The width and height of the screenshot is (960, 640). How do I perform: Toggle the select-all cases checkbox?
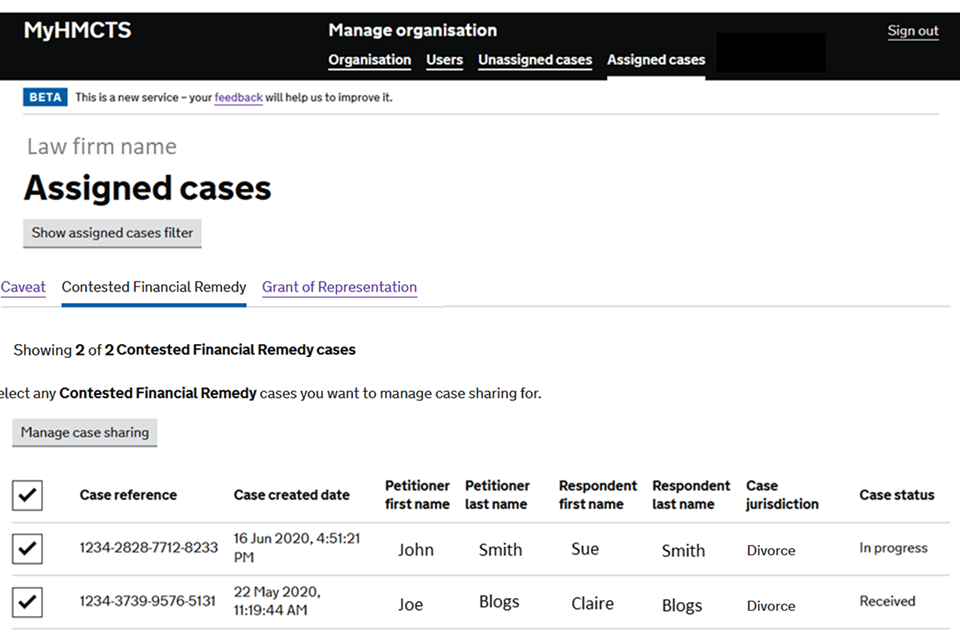pyautogui.click(x=28, y=494)
